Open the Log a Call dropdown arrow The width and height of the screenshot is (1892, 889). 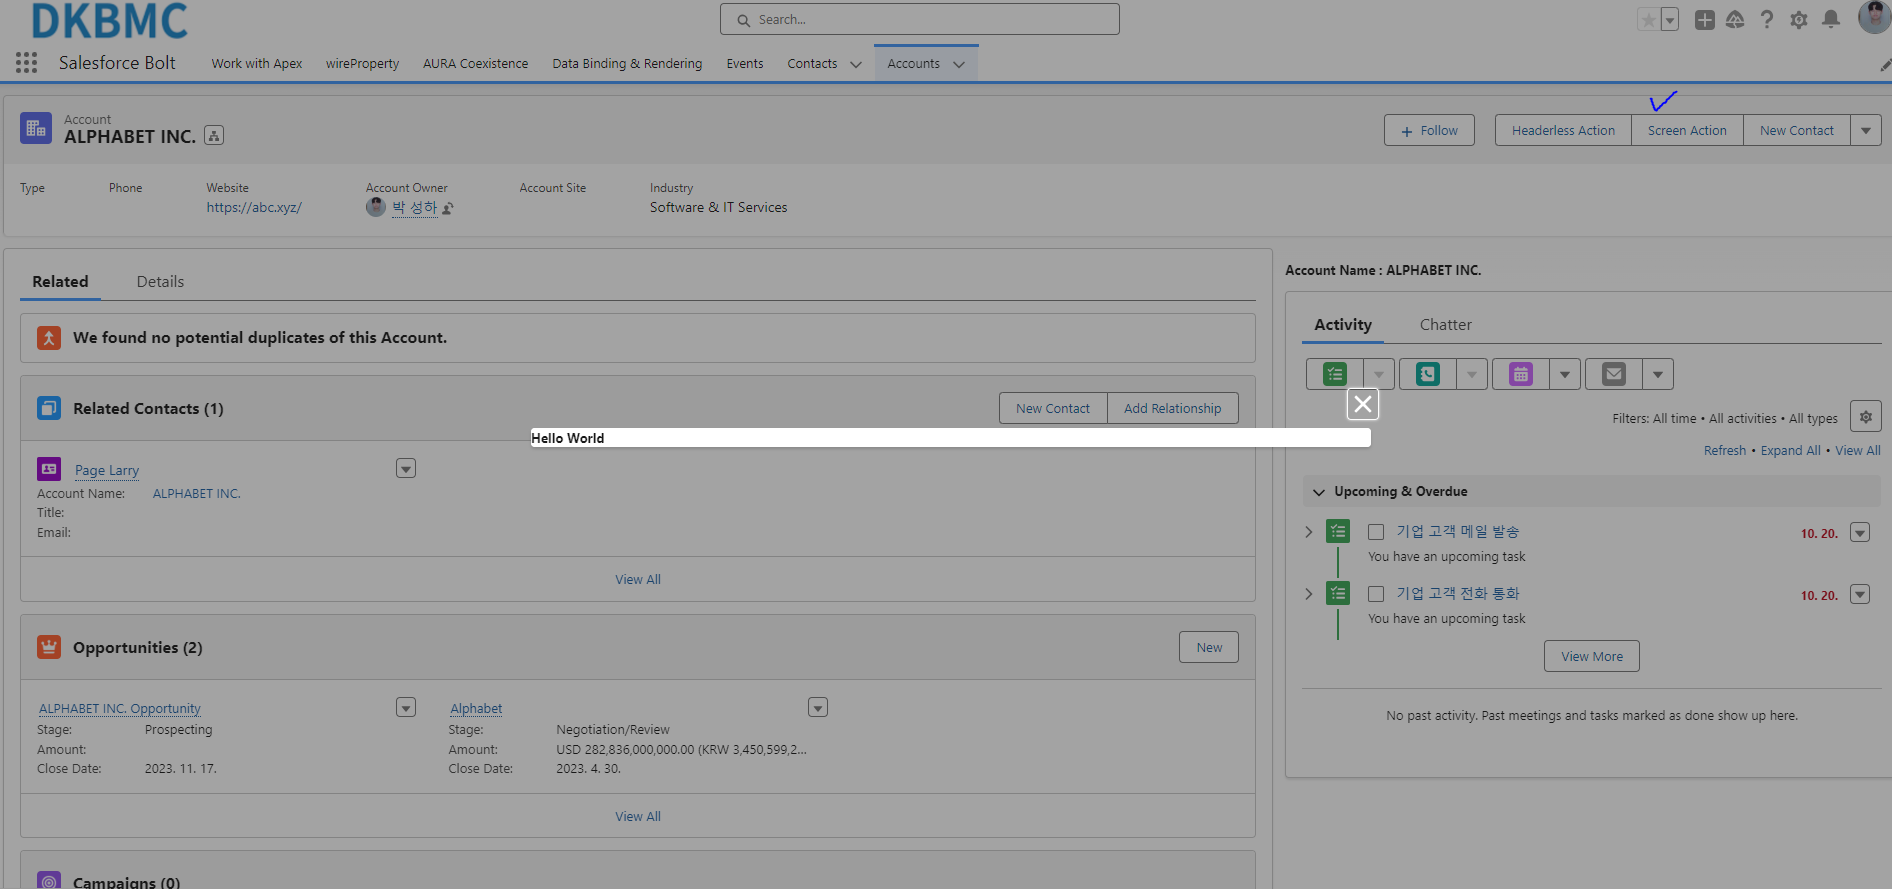pyautogui.click(x=1472, y=374)
